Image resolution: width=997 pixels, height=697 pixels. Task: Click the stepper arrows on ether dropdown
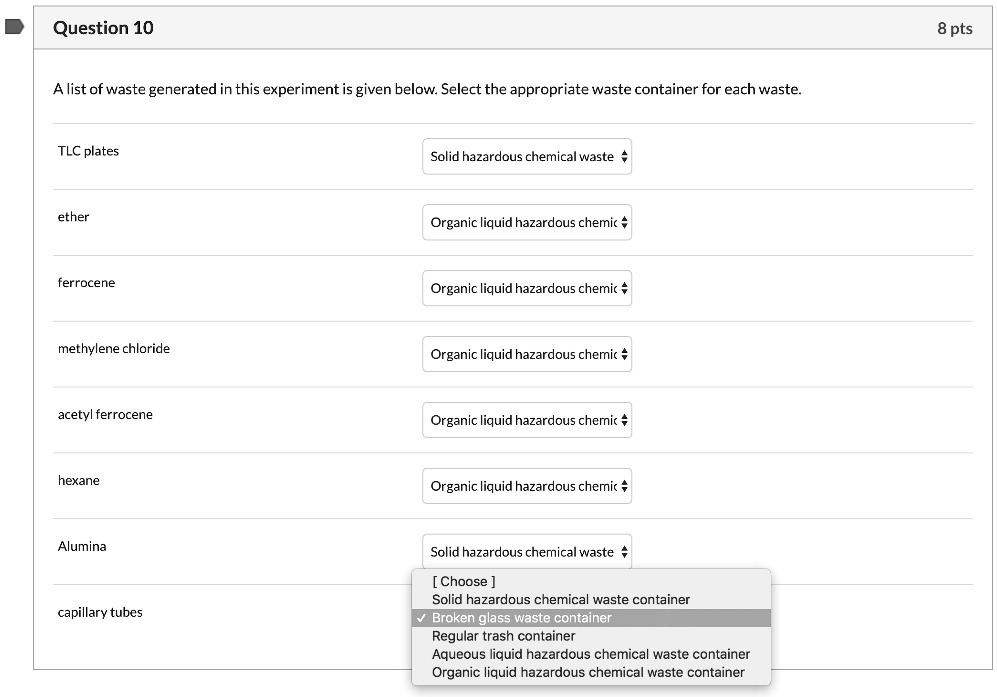624,222
